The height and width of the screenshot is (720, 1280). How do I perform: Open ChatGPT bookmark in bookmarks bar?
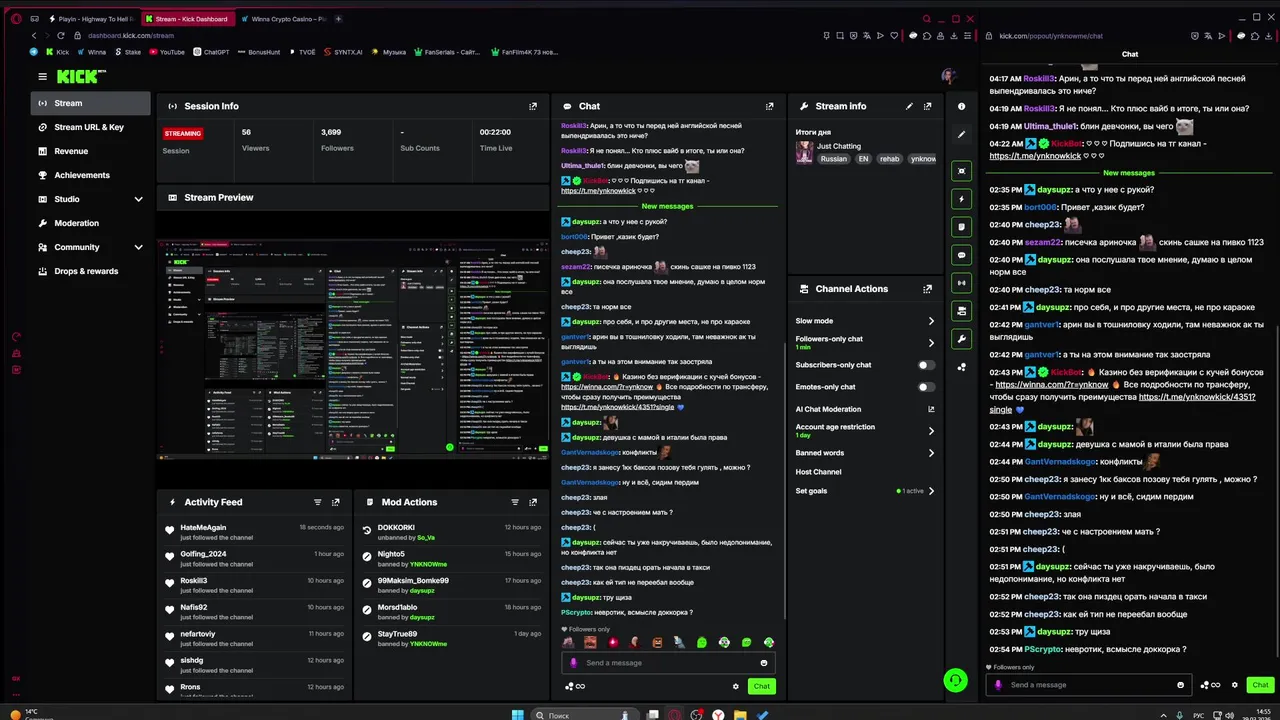point(211,52)
